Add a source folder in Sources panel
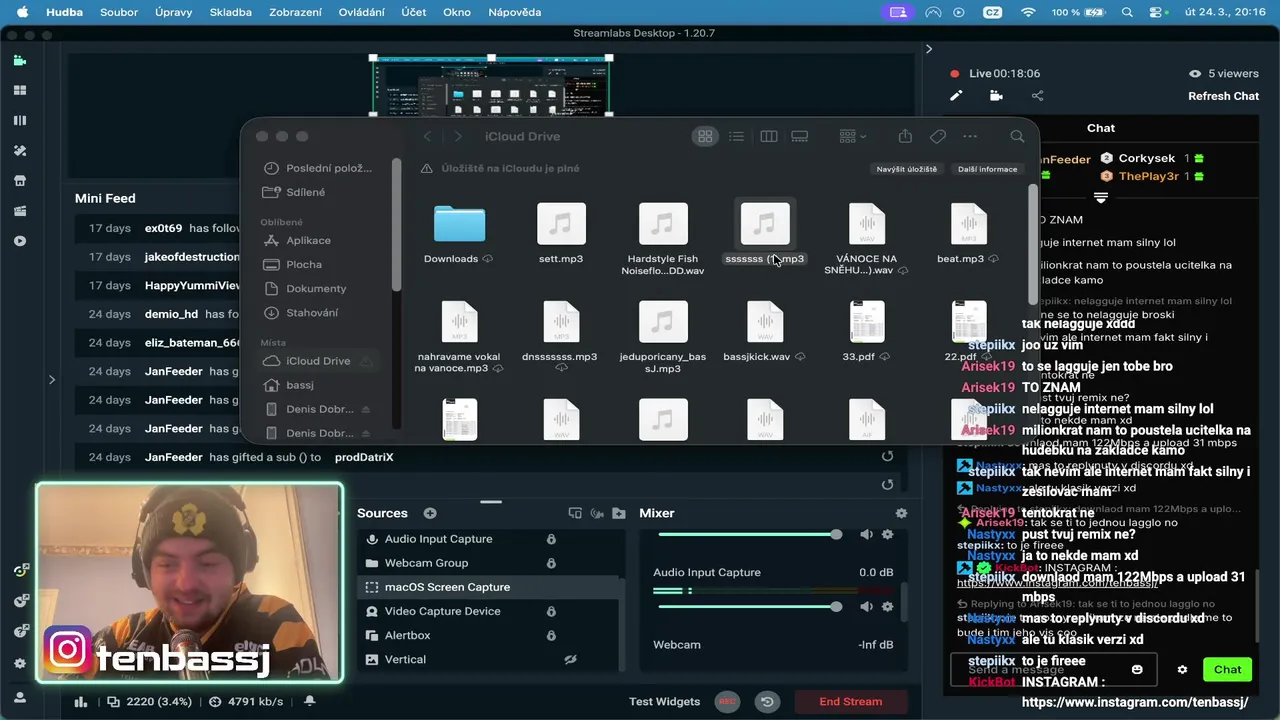The width and height of the screenshot is (1280, 720). 619,513
